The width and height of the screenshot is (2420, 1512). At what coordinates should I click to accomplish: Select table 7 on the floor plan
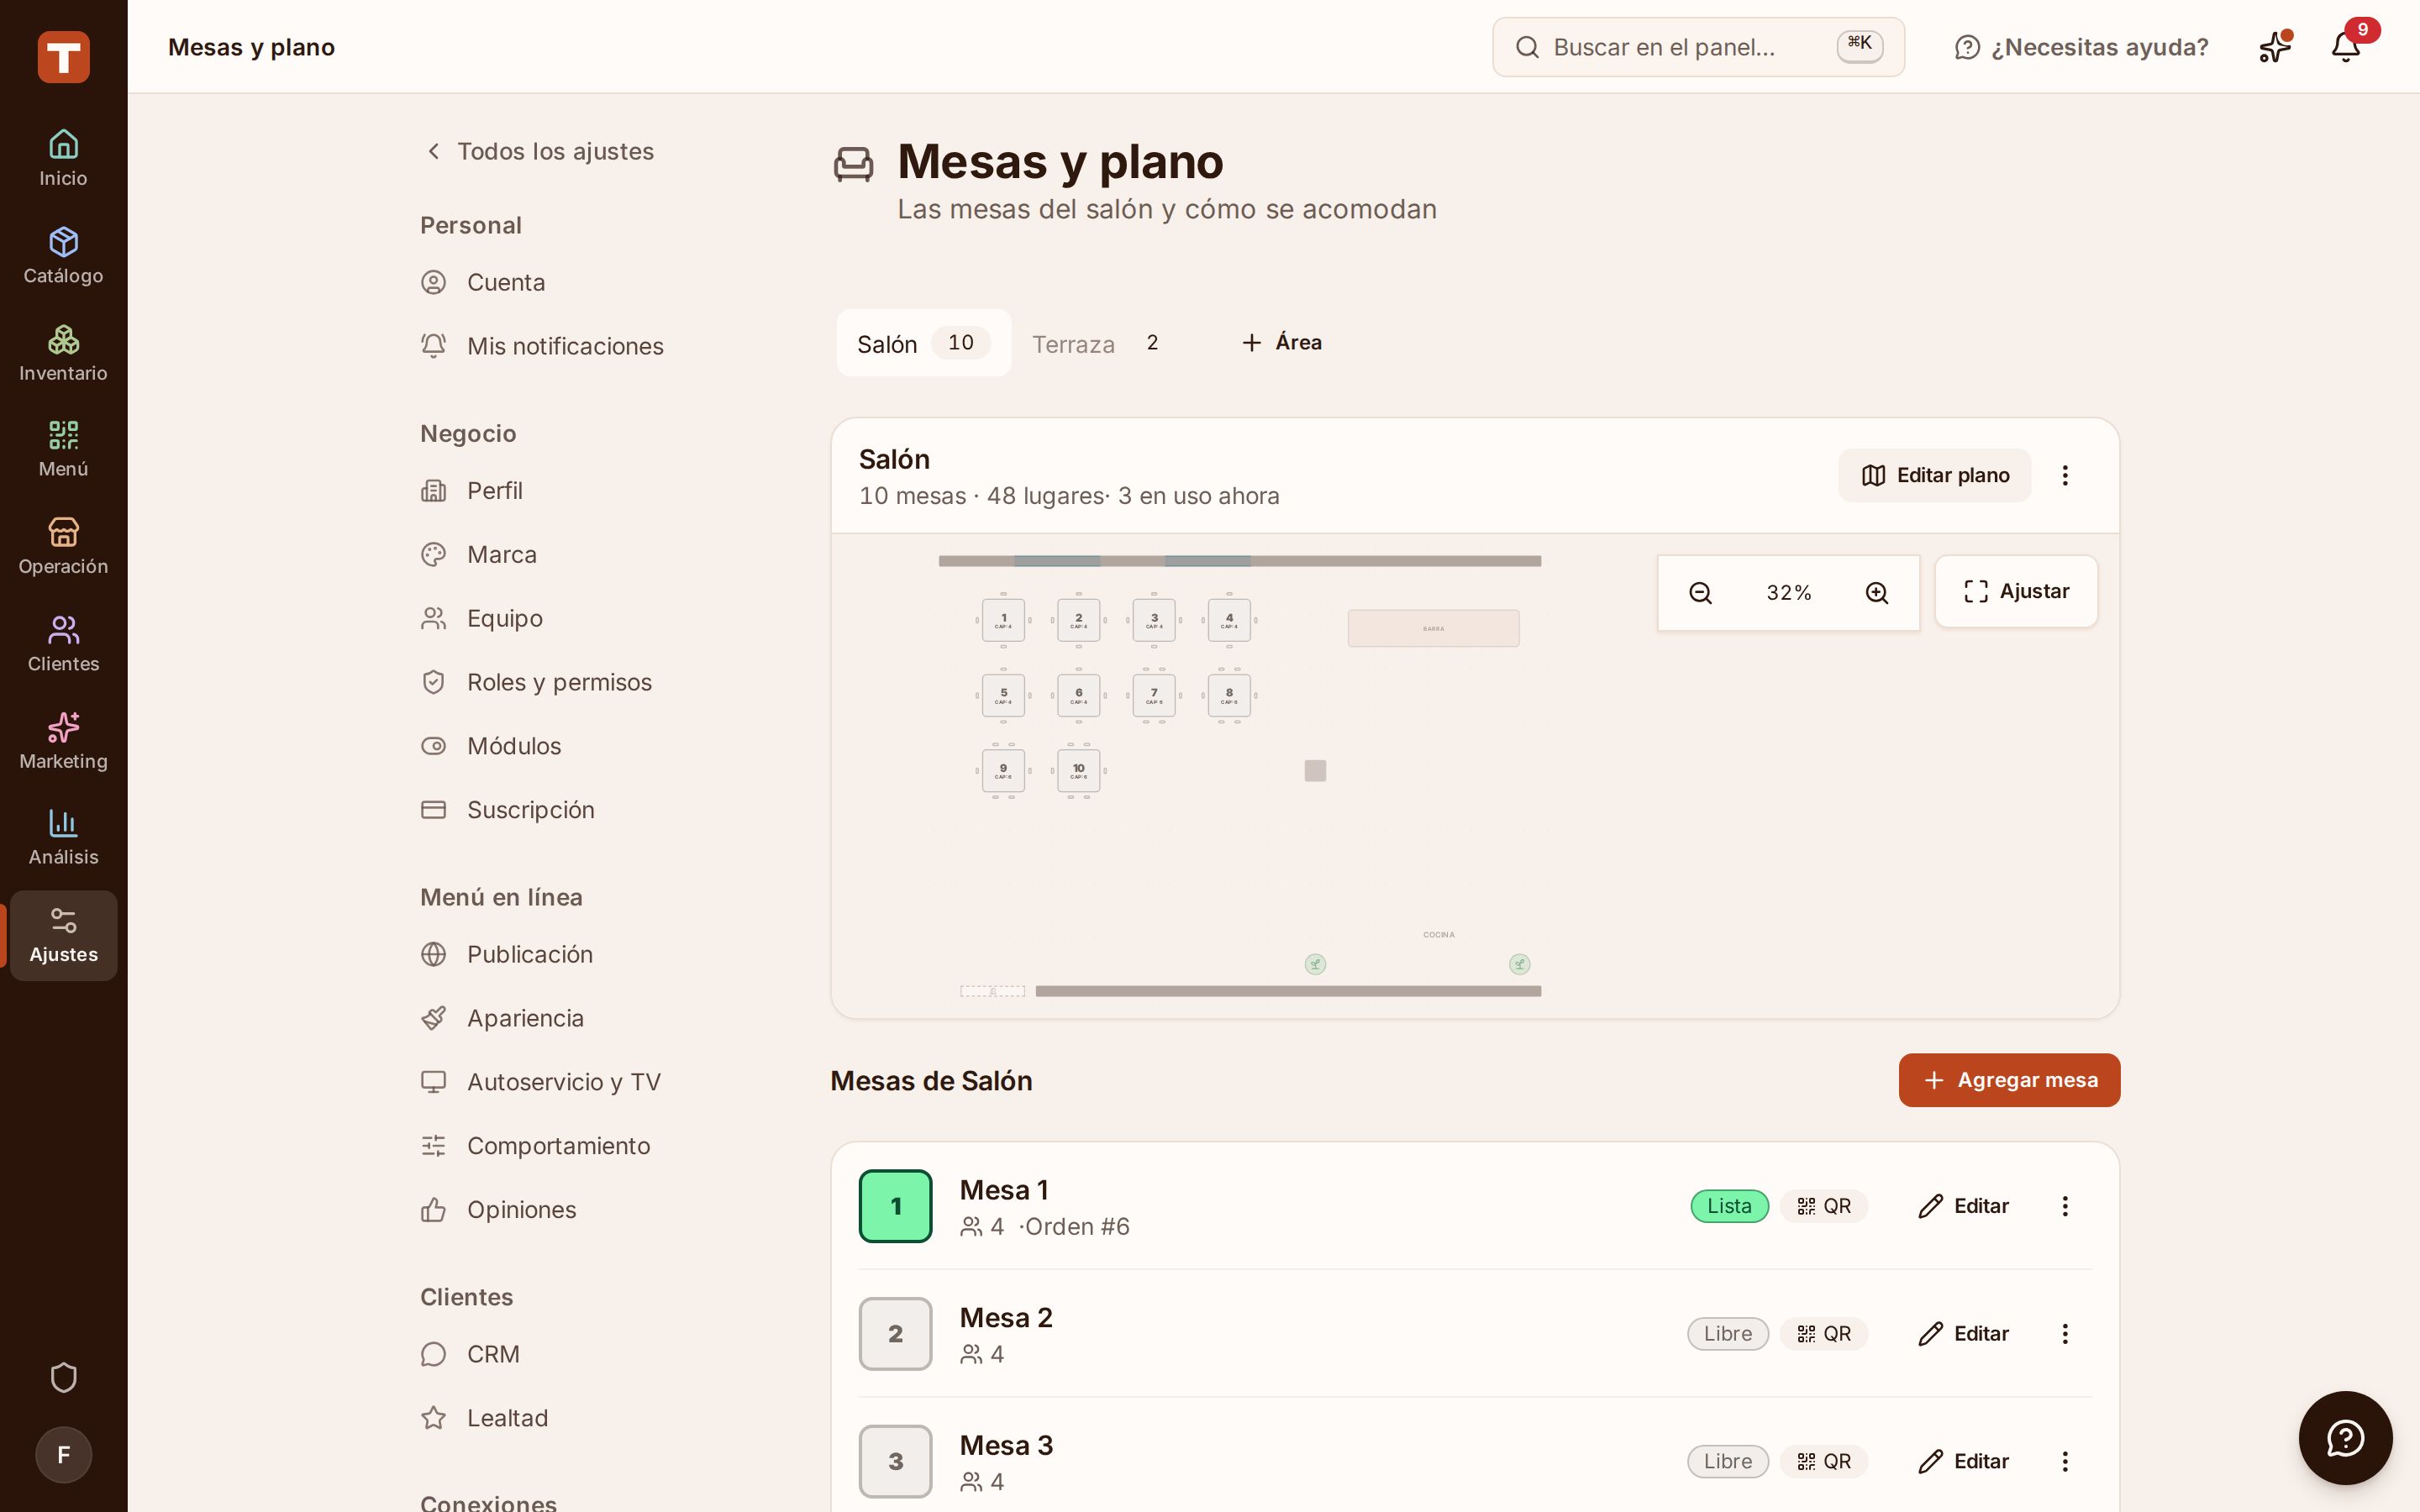point(1154,695)
